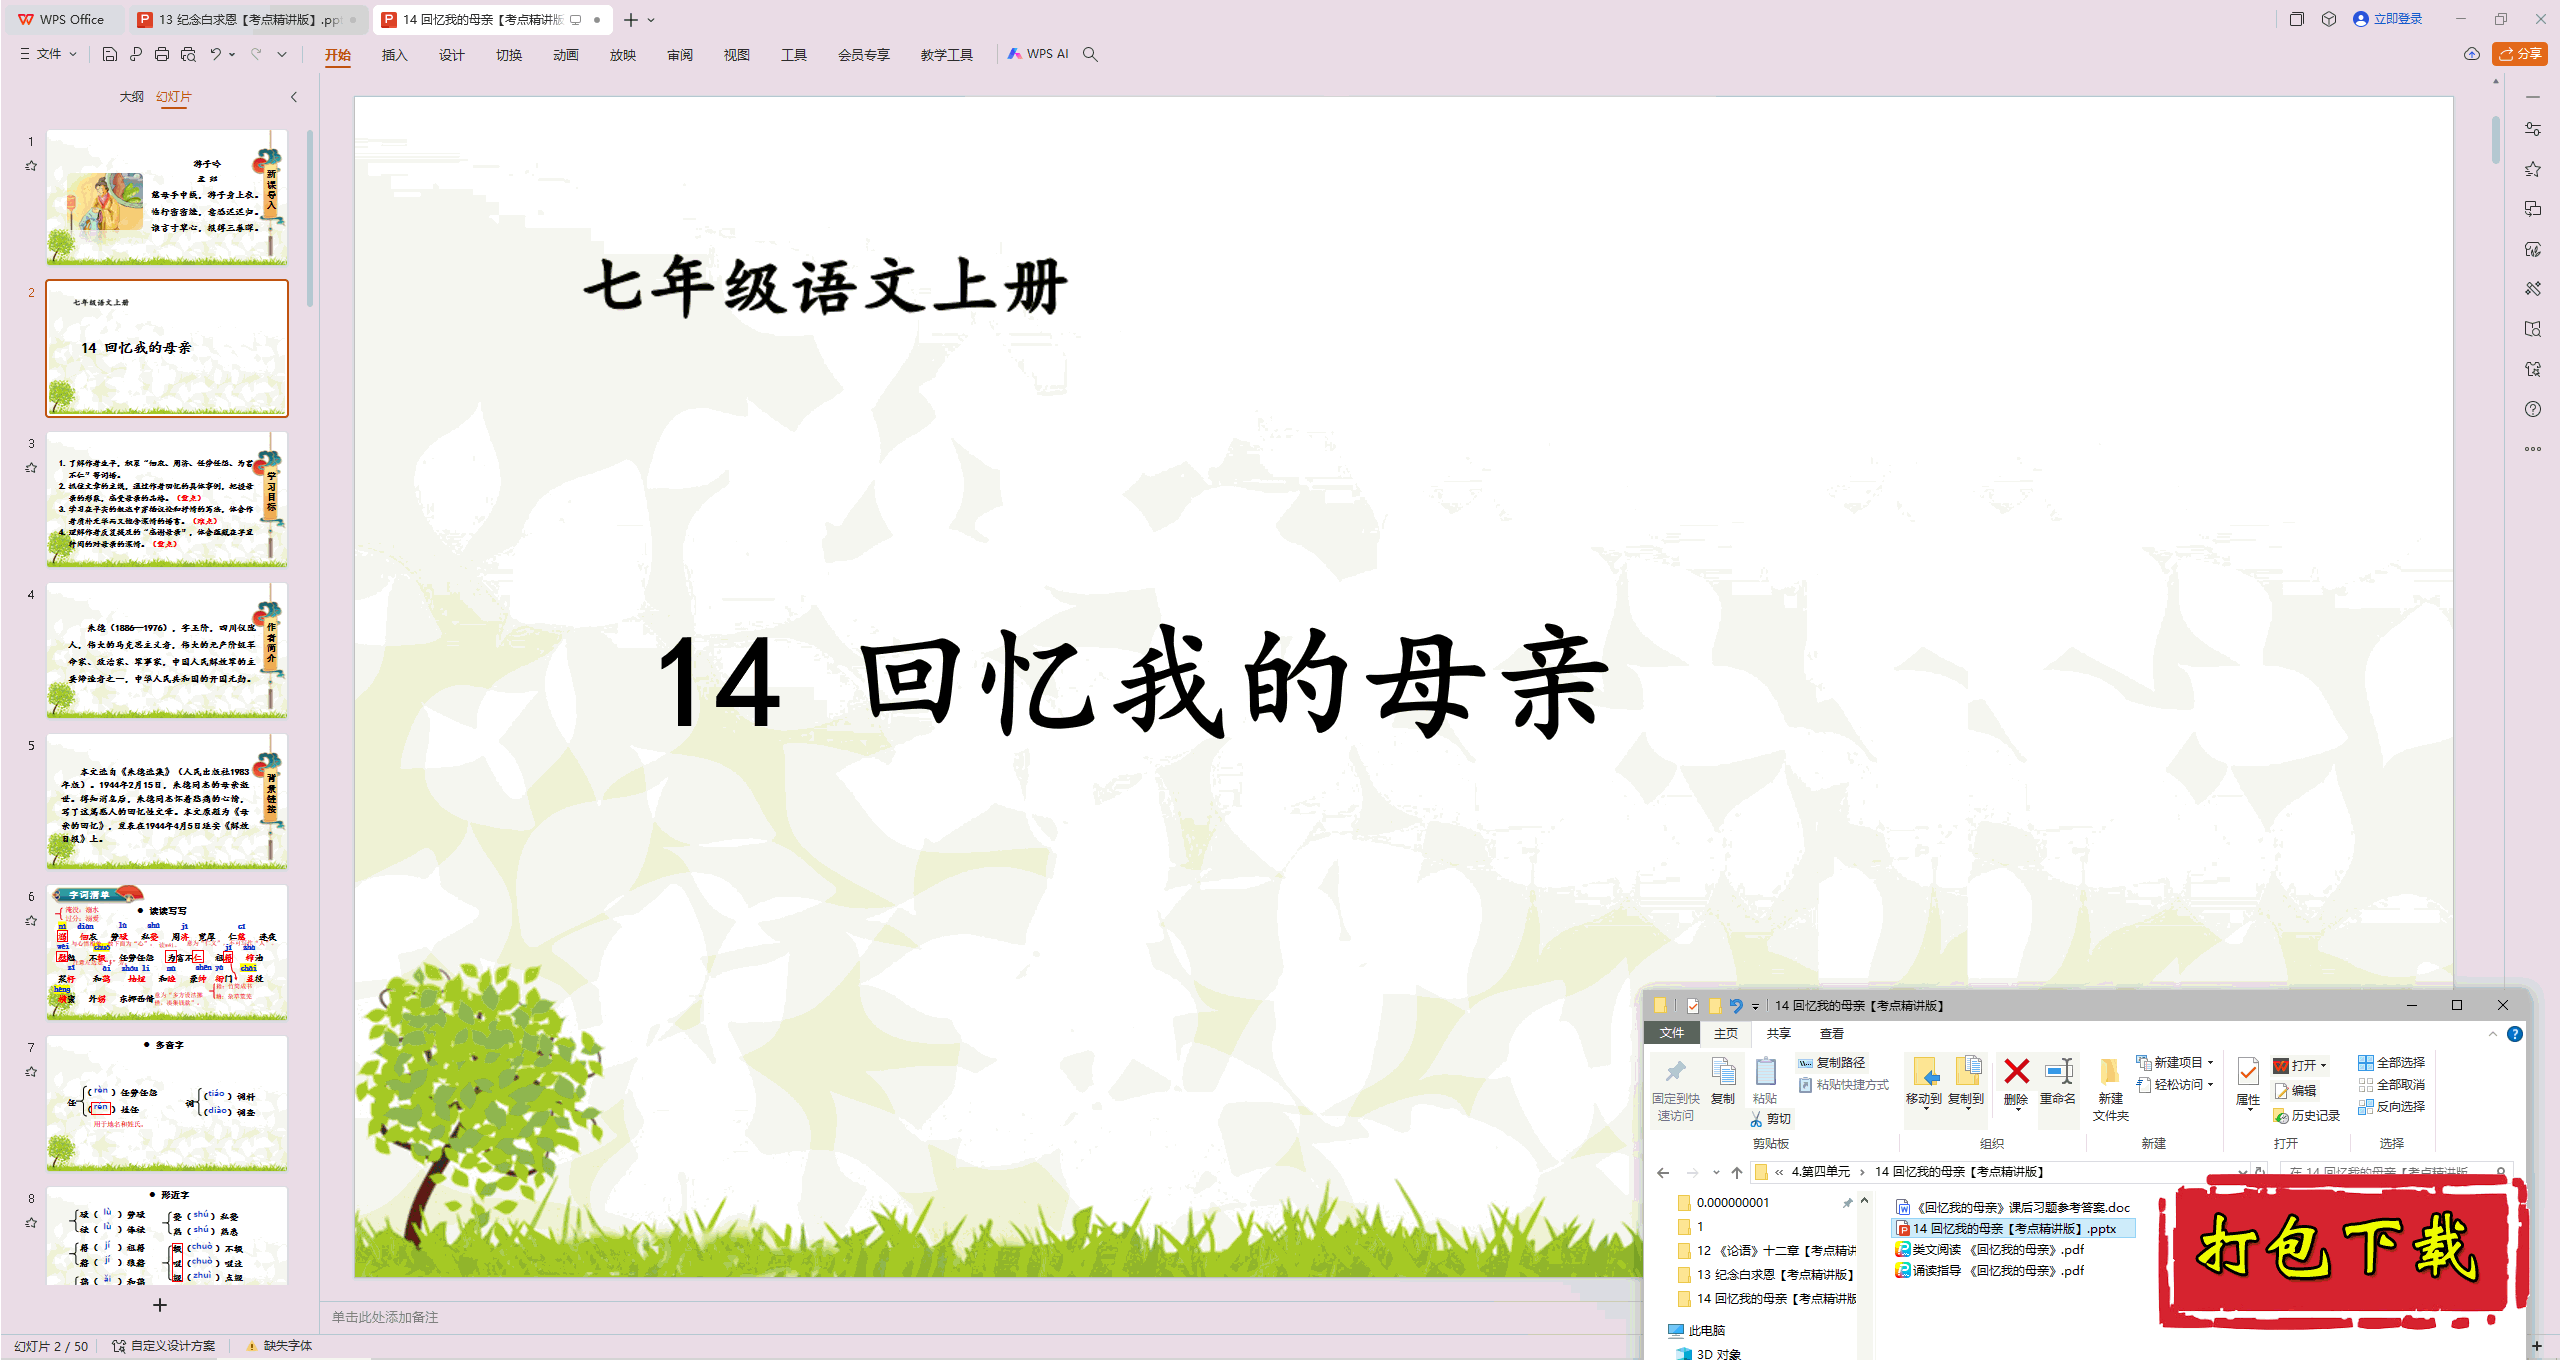Click the T-shirt theme icon in right sidebar
The width and height of the screenshot is (2560, 1360).
[2533, 369]
